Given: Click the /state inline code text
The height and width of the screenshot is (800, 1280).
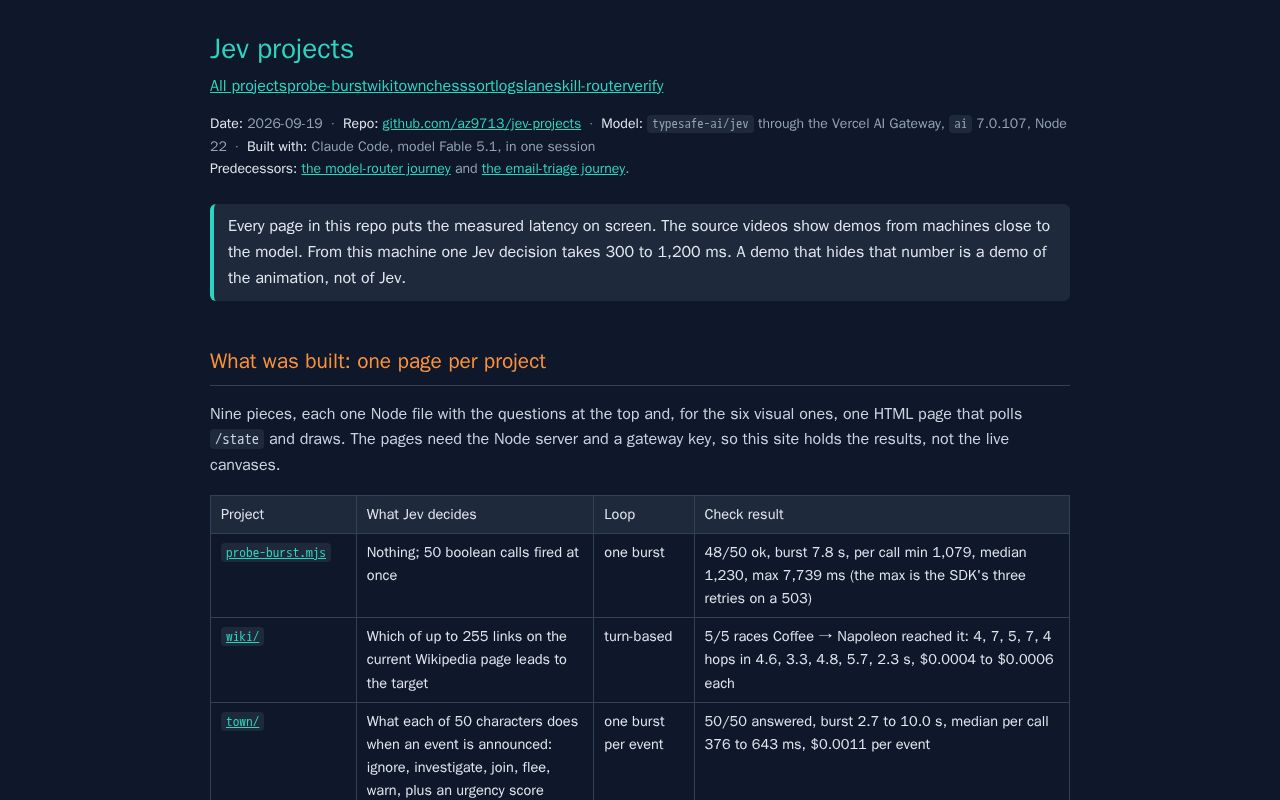Looking at the screenshot, I should 237,439.
